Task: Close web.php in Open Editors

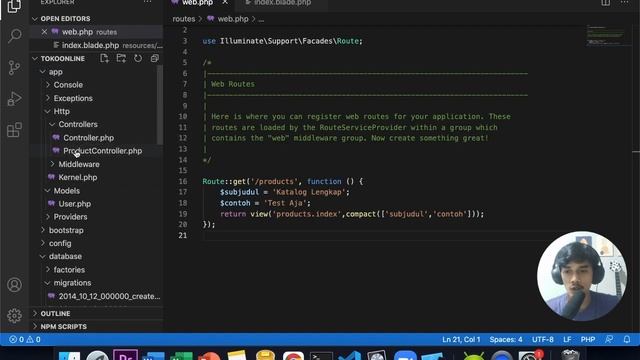Action: click(44, 32)
